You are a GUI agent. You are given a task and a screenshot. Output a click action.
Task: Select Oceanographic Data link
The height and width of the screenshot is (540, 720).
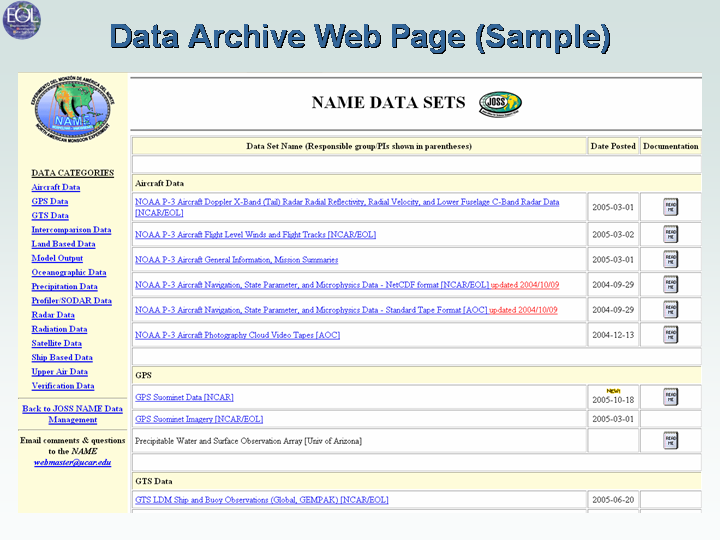tap(69, 273)
